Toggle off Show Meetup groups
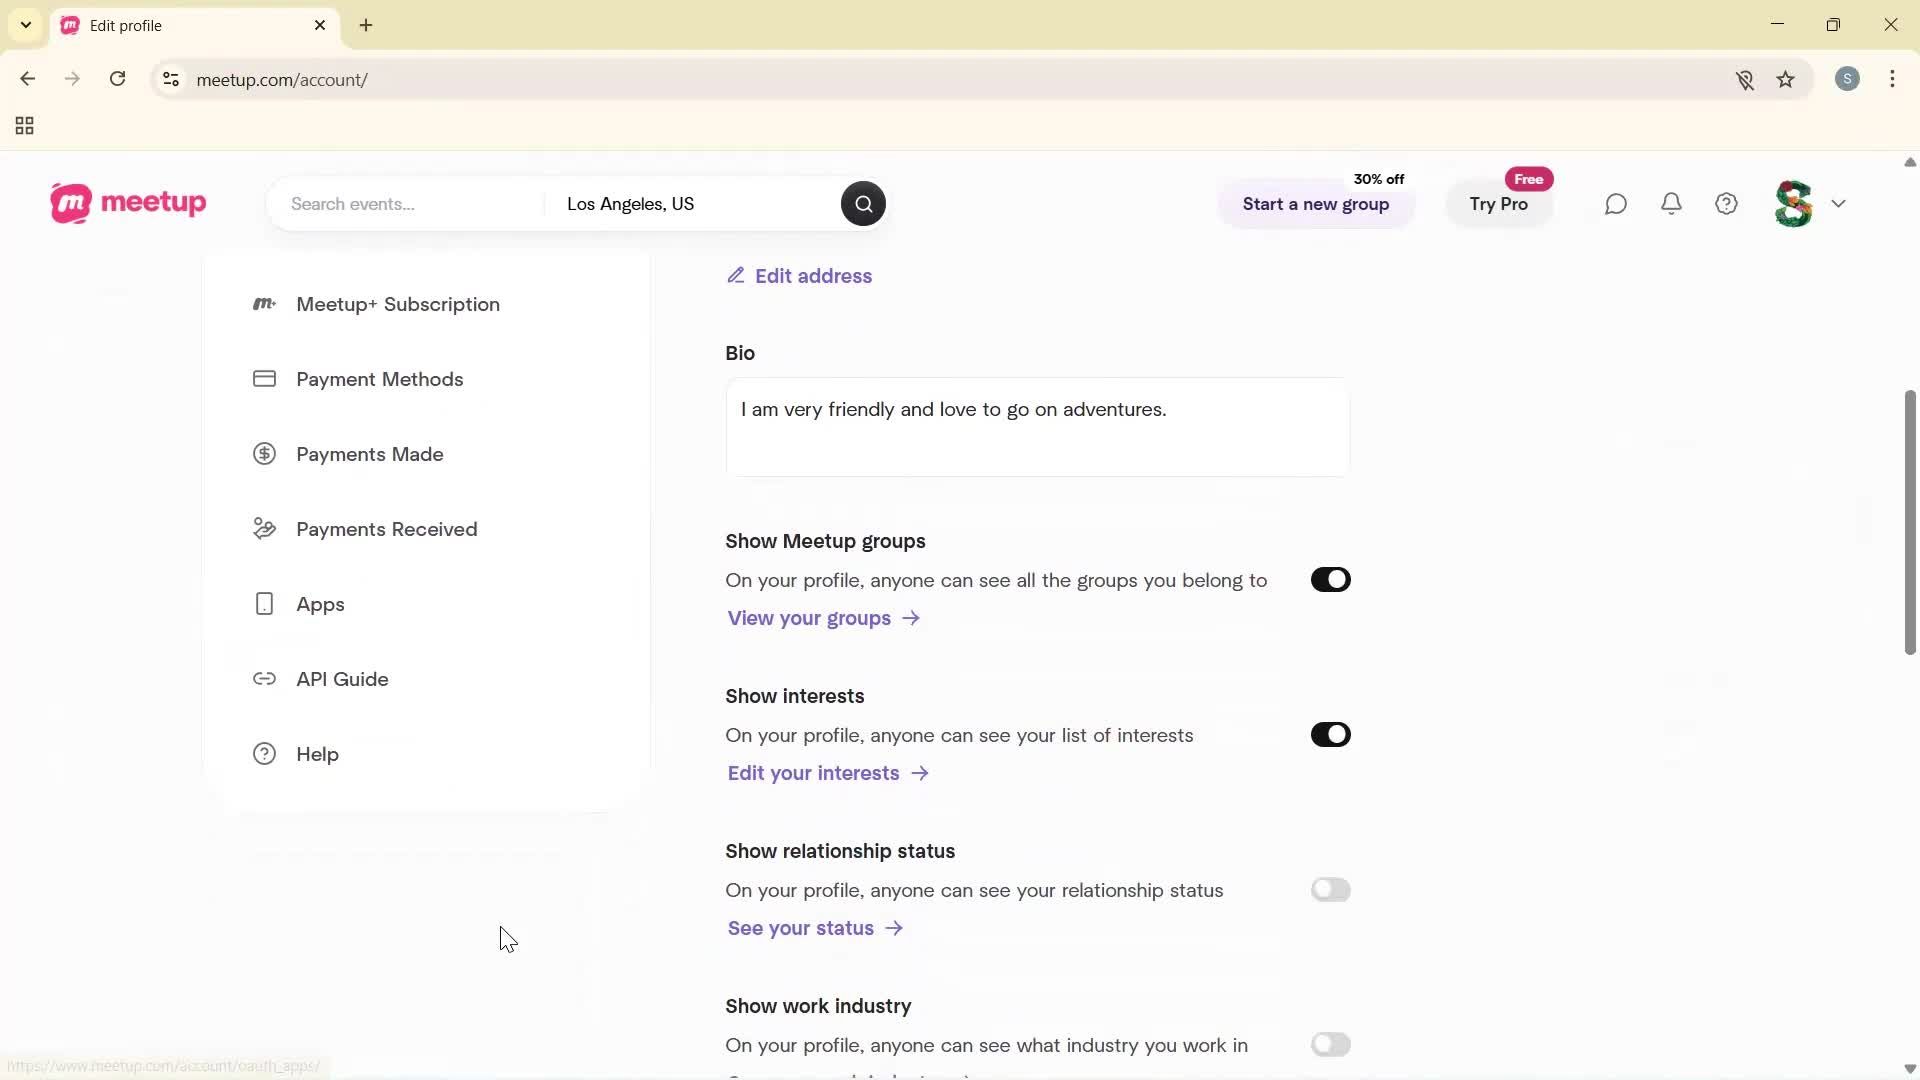 (x=1330, y=579)
